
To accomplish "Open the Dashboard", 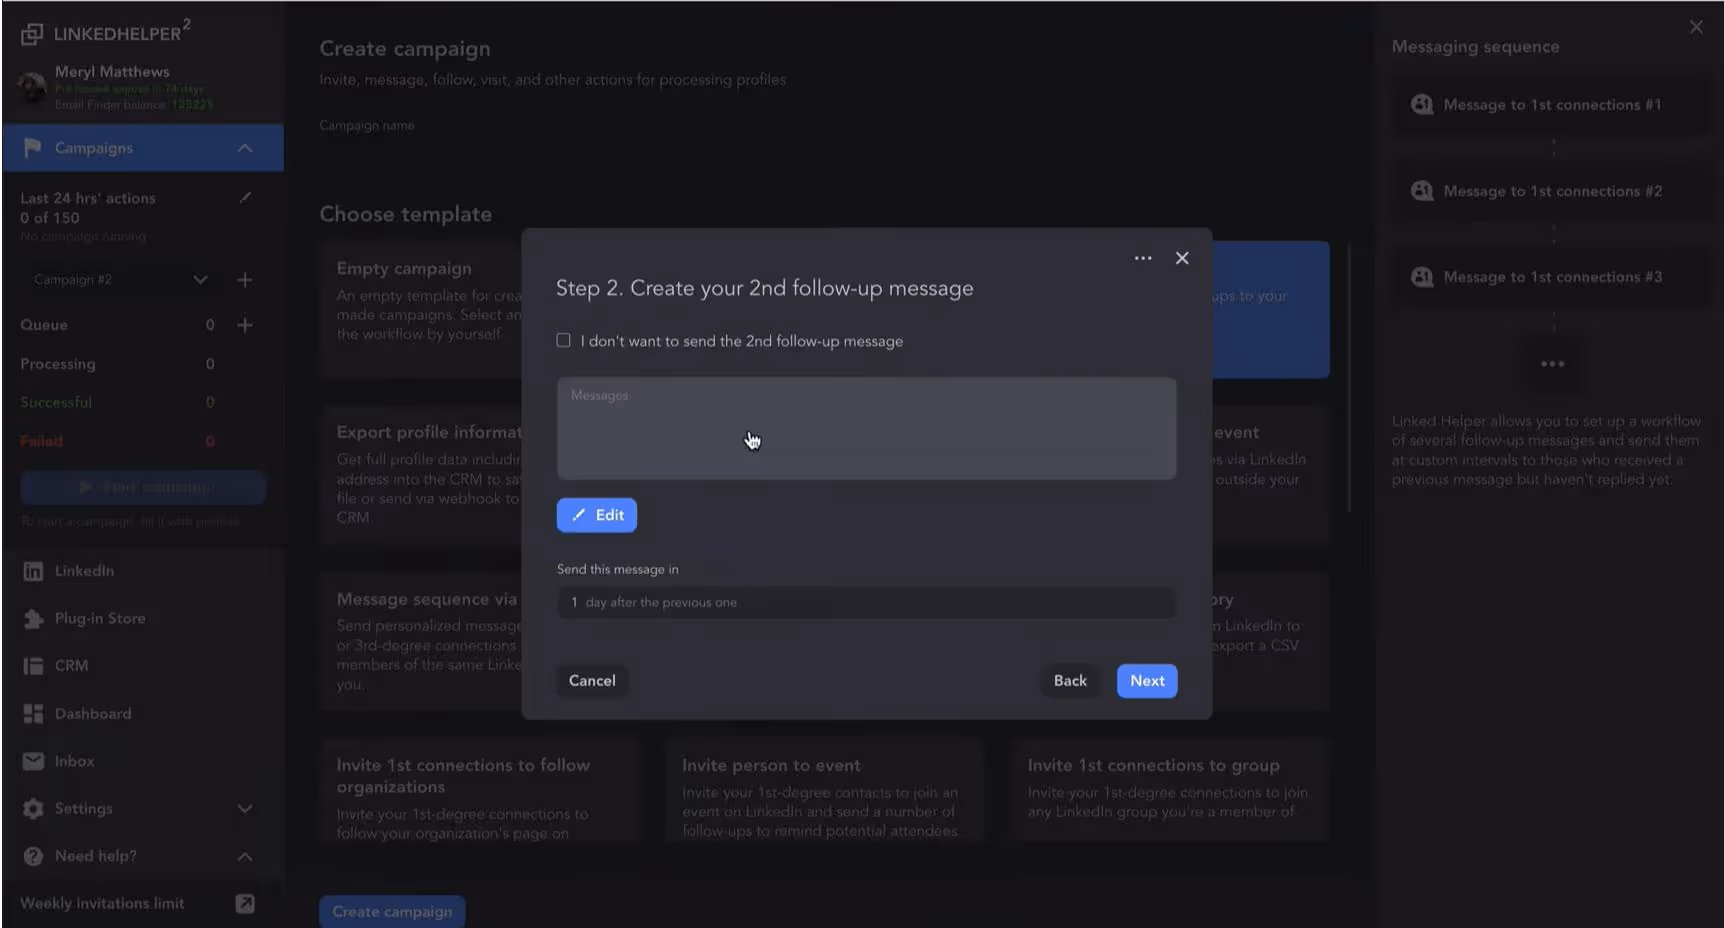I will pos(92,713).
